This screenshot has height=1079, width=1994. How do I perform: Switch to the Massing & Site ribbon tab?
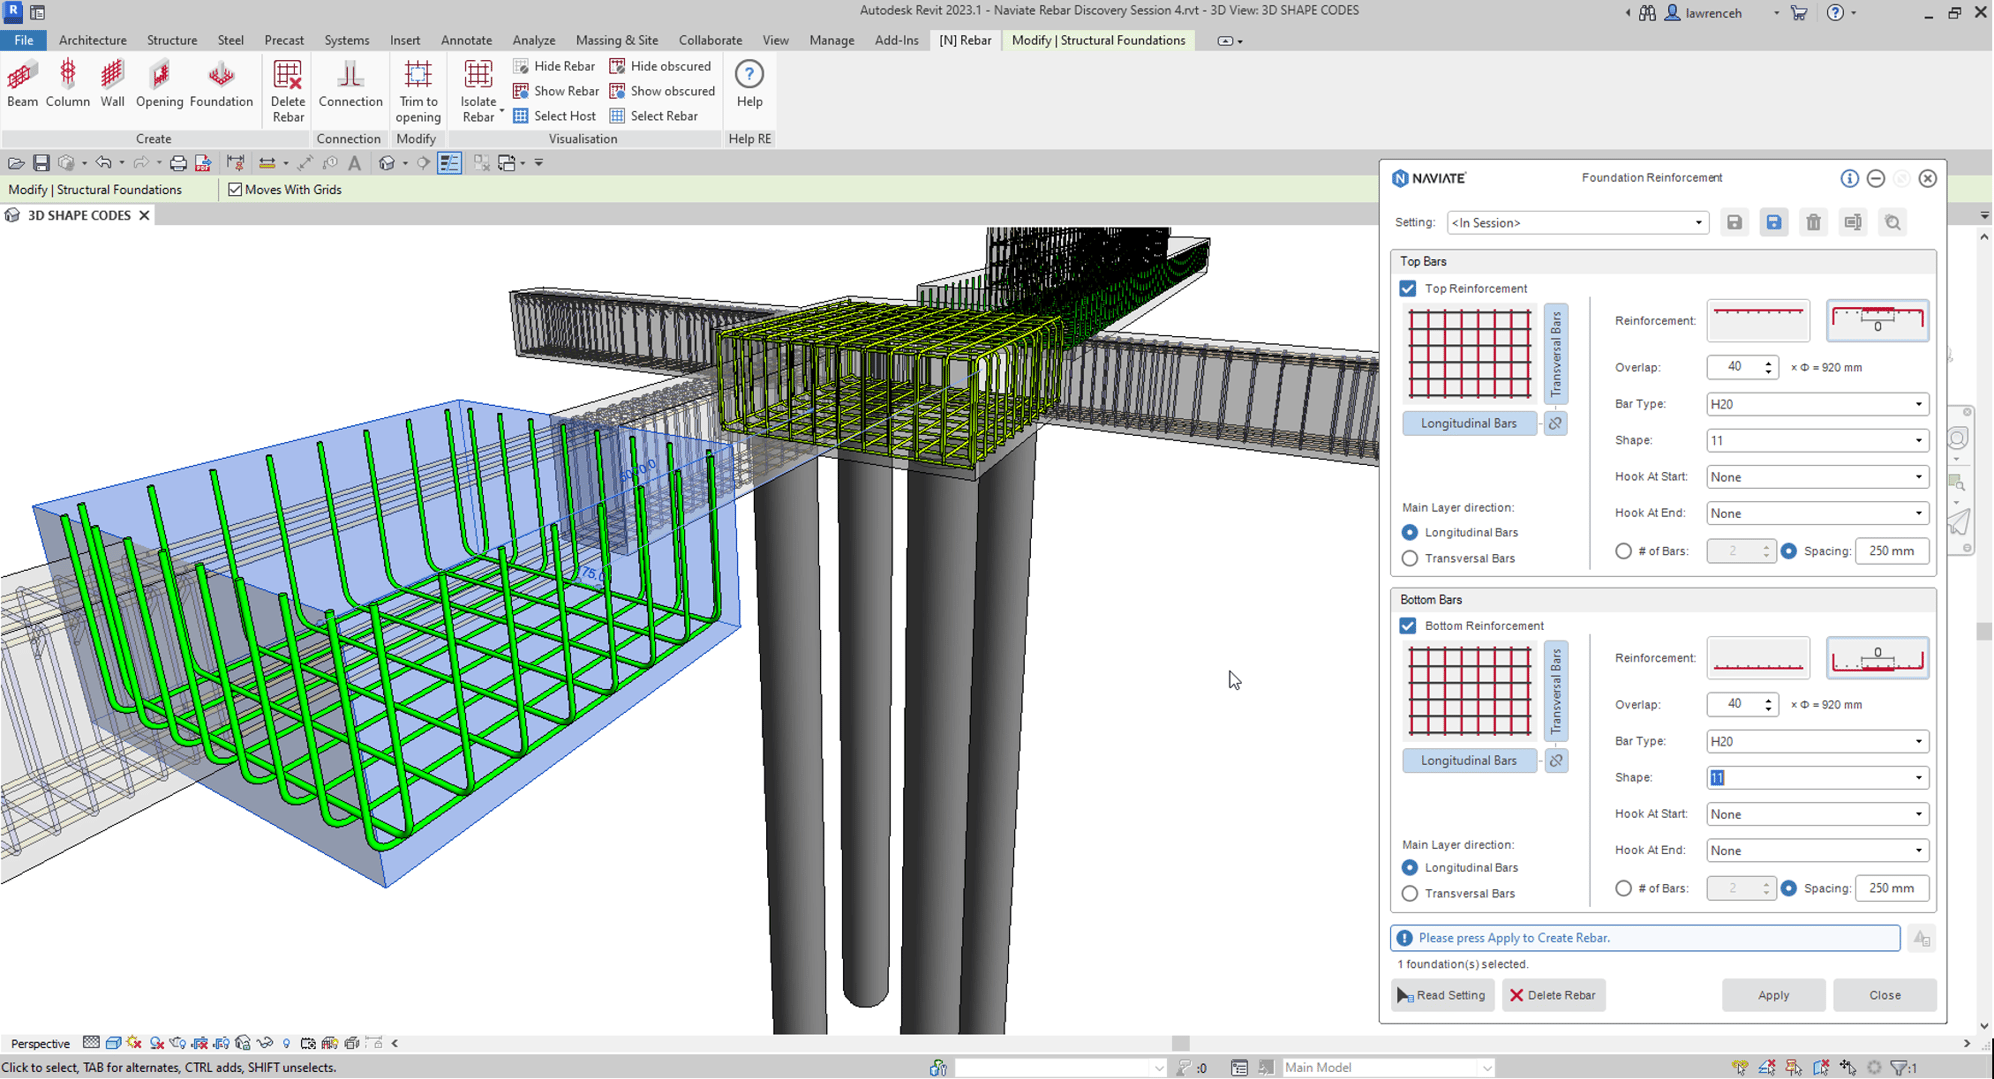click(x=617, y=40)
